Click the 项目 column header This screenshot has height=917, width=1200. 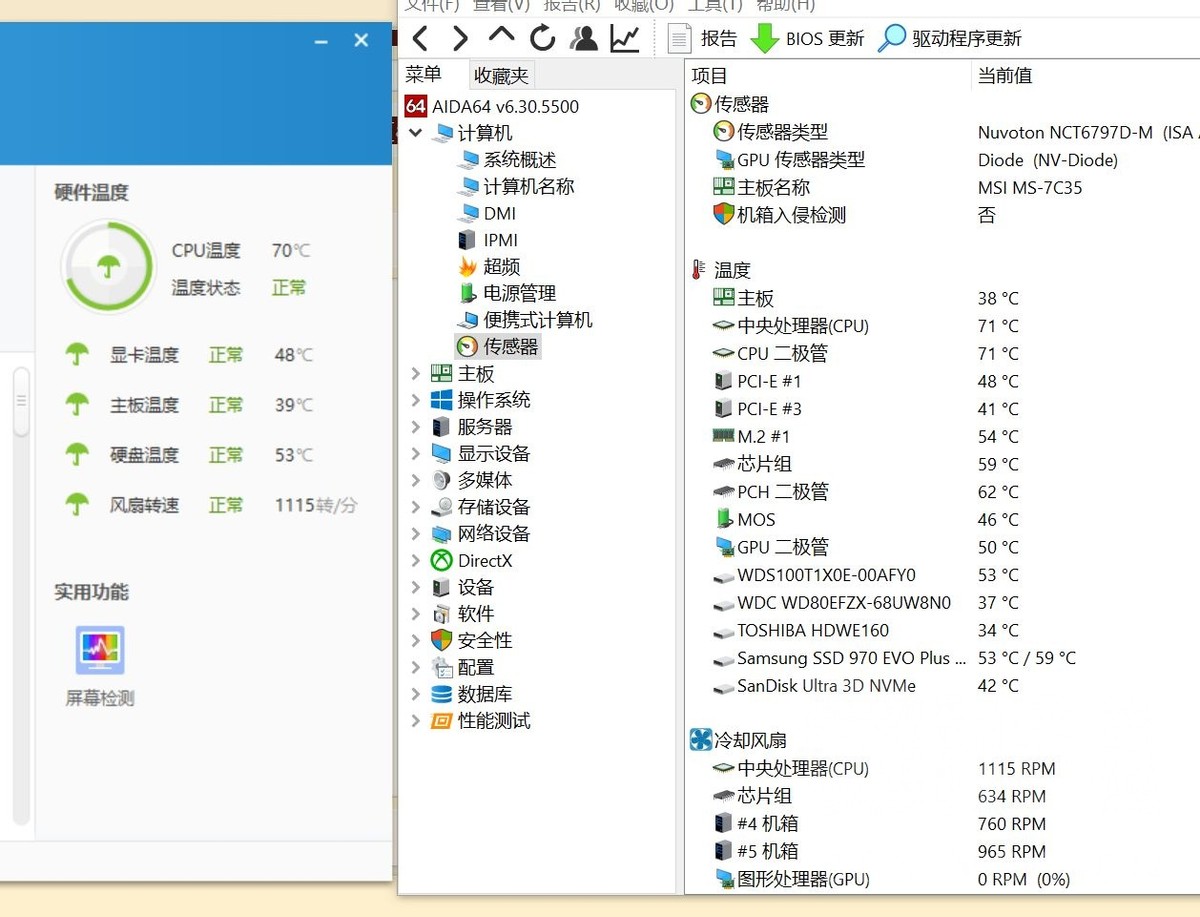(x=827, y=76)
